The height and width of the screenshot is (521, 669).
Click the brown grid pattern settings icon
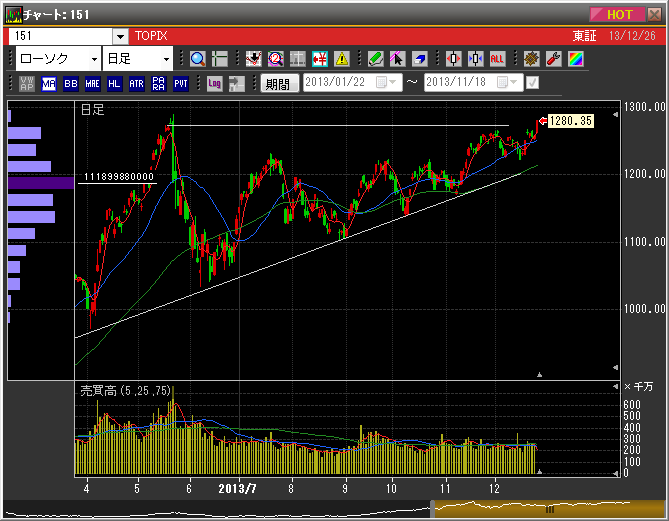click(x=532, y=59)
